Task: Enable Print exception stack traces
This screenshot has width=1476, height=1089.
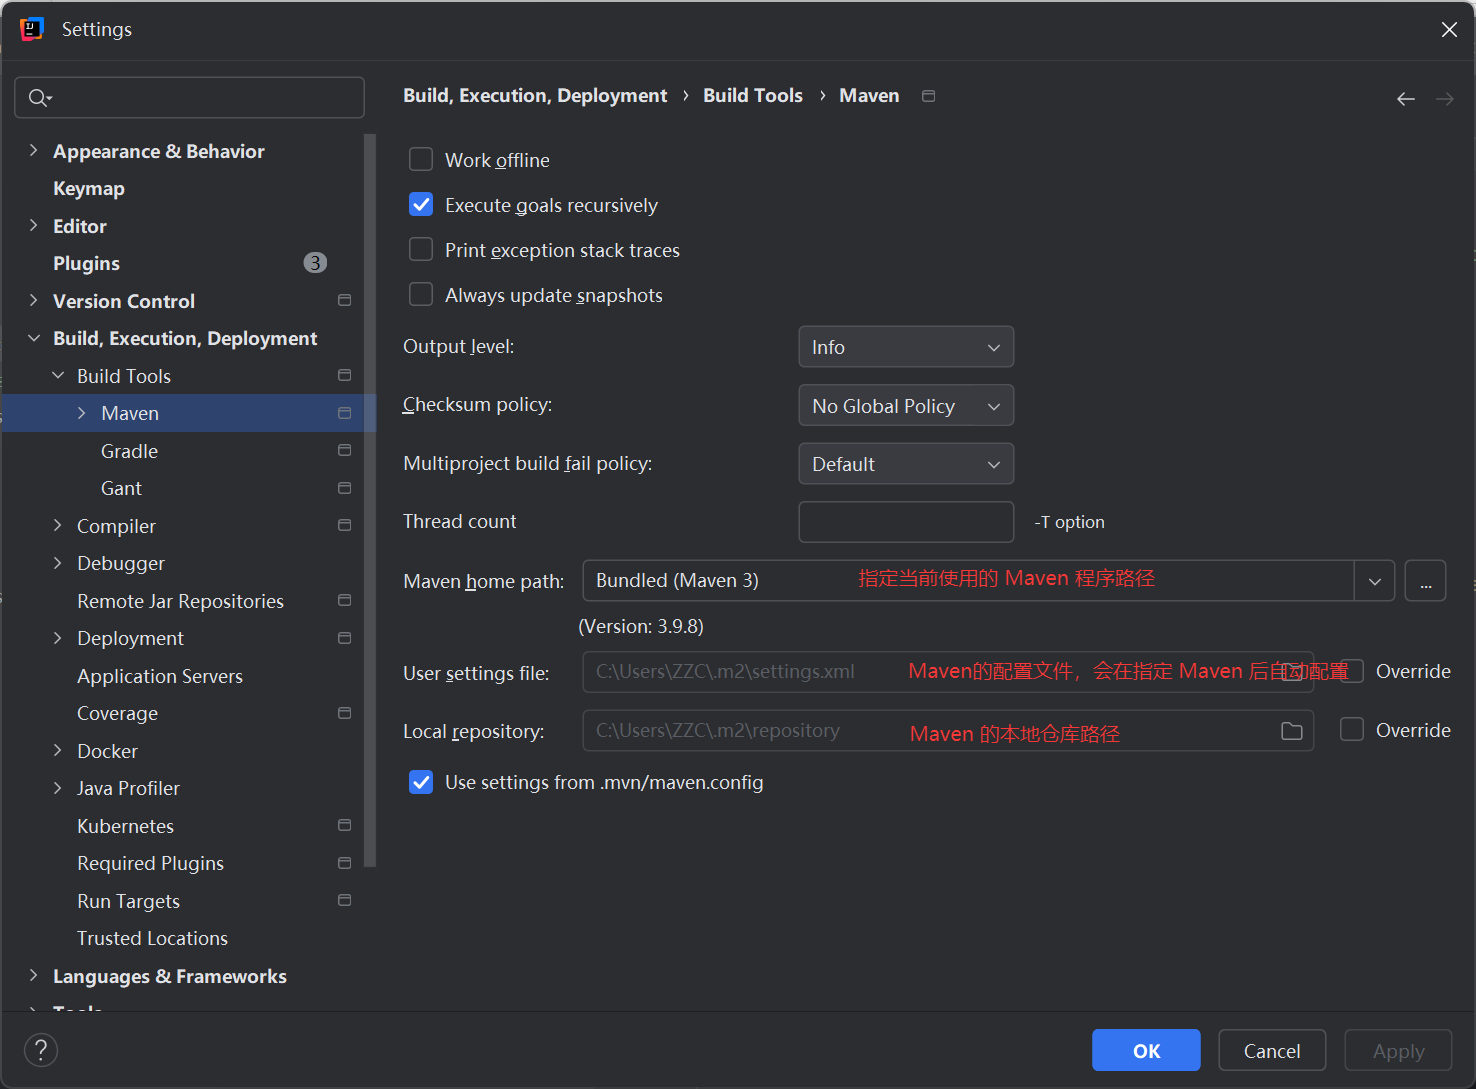Action: click(421, 249)
